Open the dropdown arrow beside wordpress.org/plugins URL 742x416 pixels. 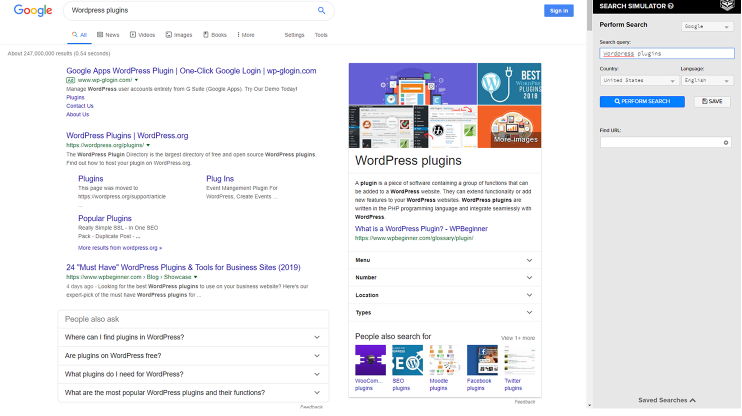pyautogui.click(x=148, y=145)
